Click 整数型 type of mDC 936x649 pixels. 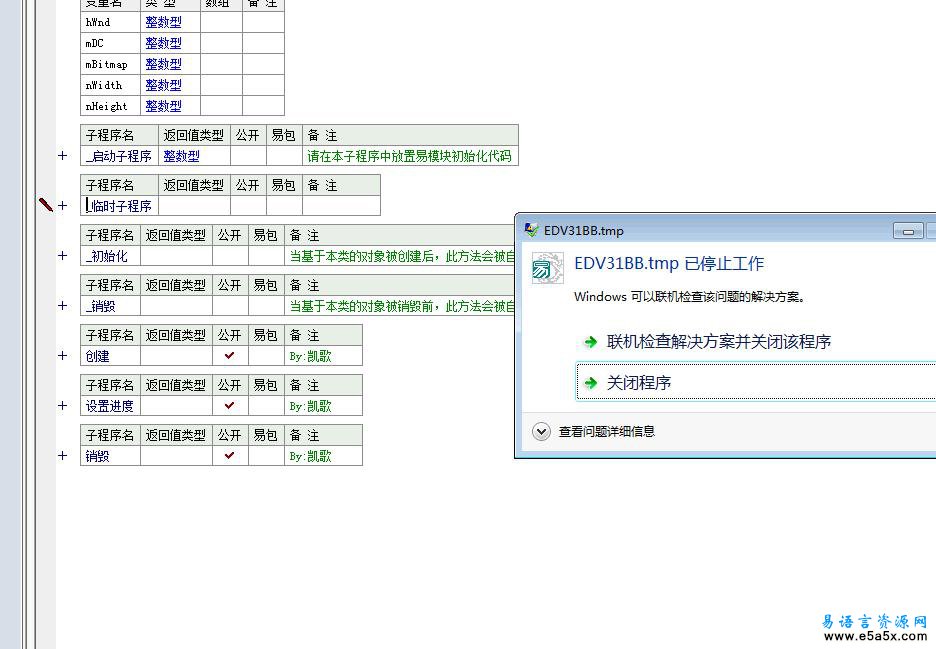coord(164,43)
